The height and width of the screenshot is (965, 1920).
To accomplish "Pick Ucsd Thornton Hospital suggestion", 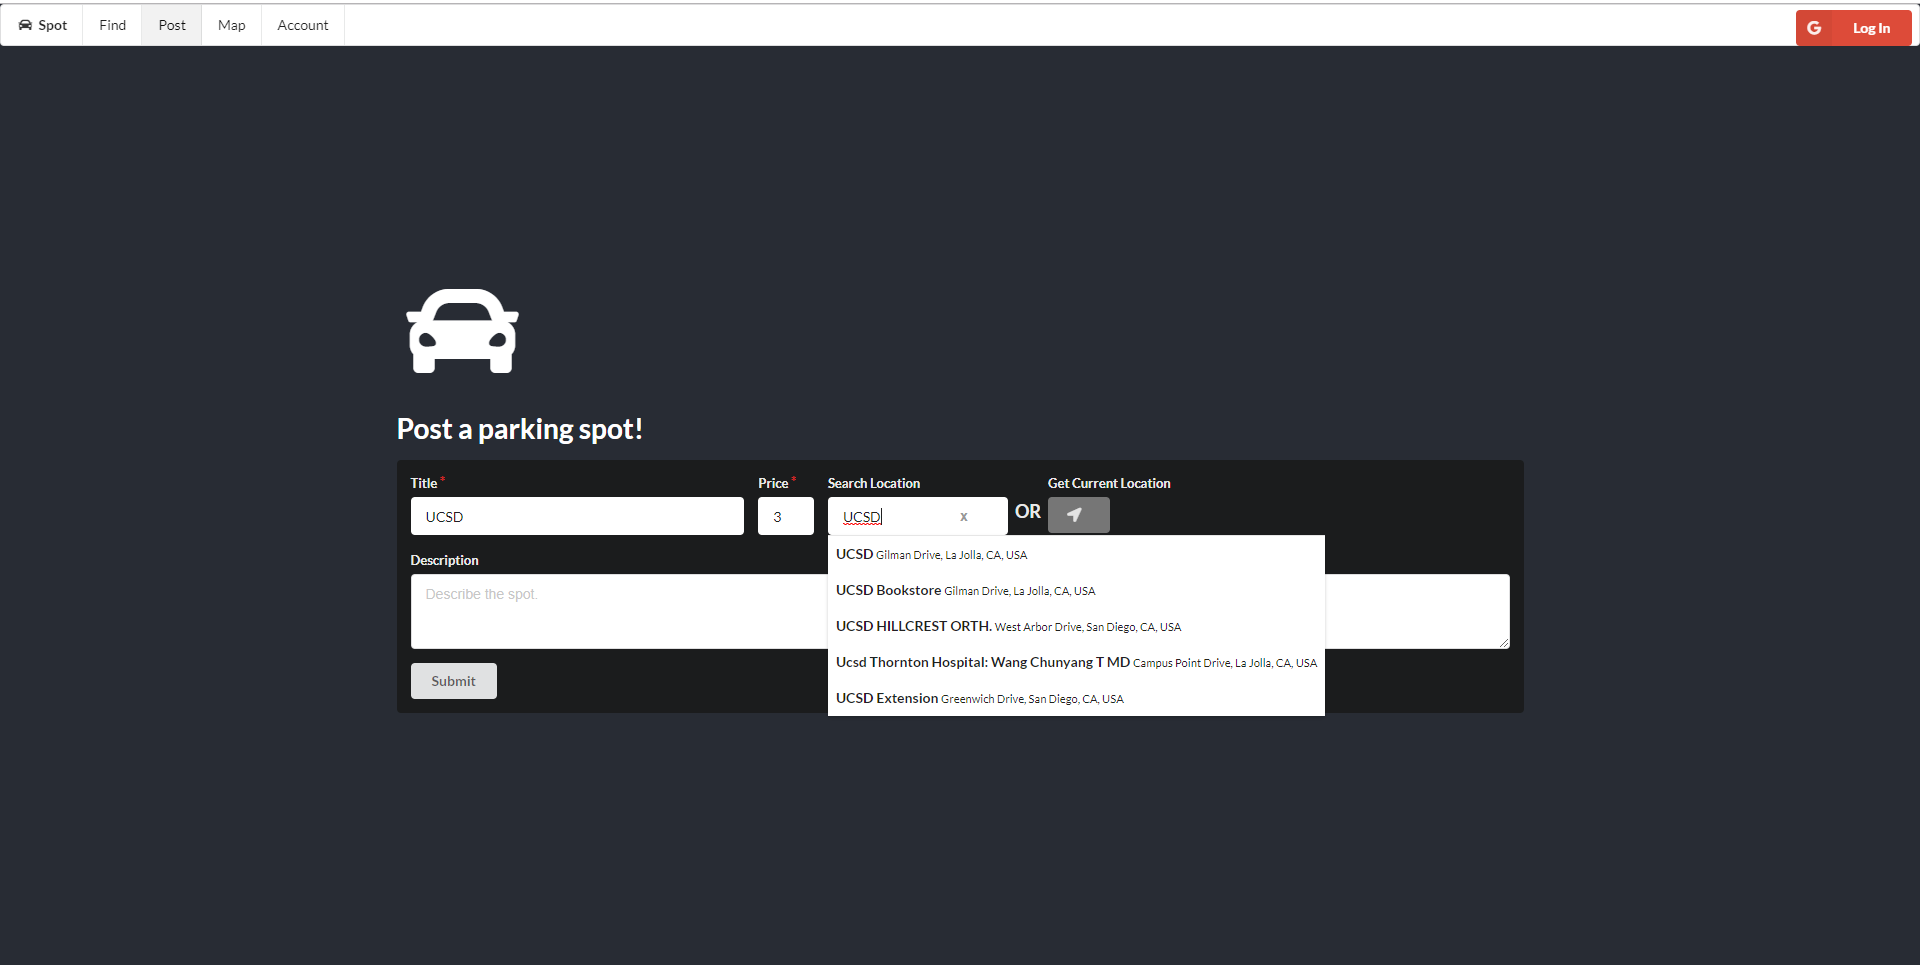I will click(1076, 662).
